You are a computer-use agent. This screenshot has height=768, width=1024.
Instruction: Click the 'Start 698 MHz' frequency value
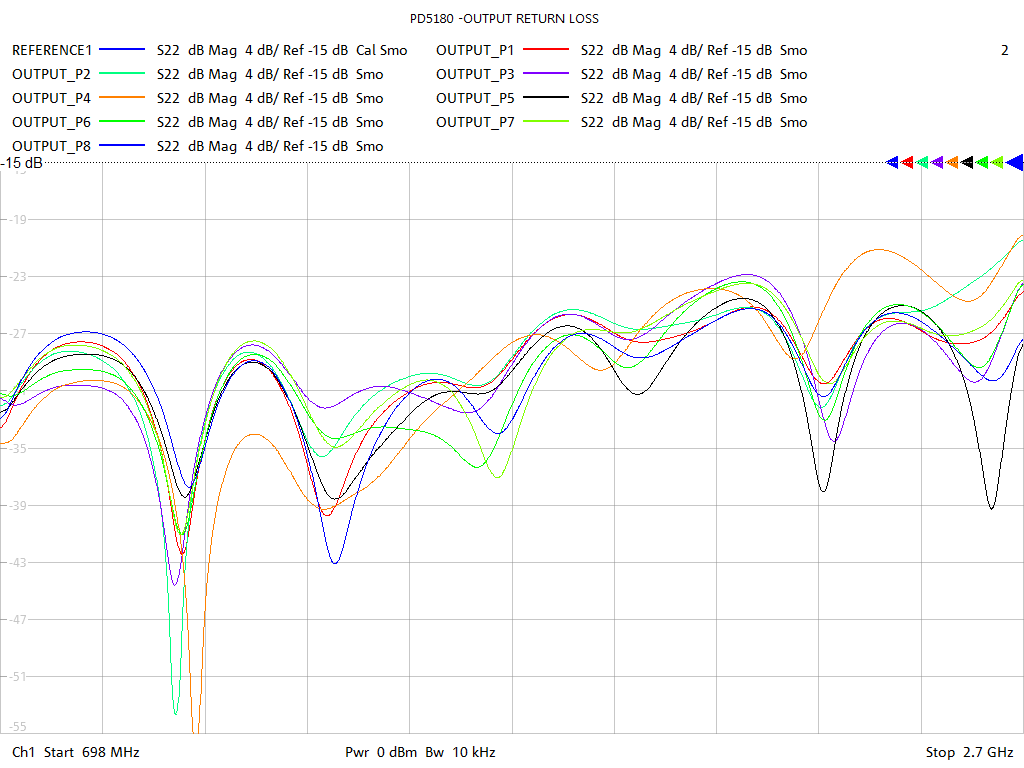91,752
